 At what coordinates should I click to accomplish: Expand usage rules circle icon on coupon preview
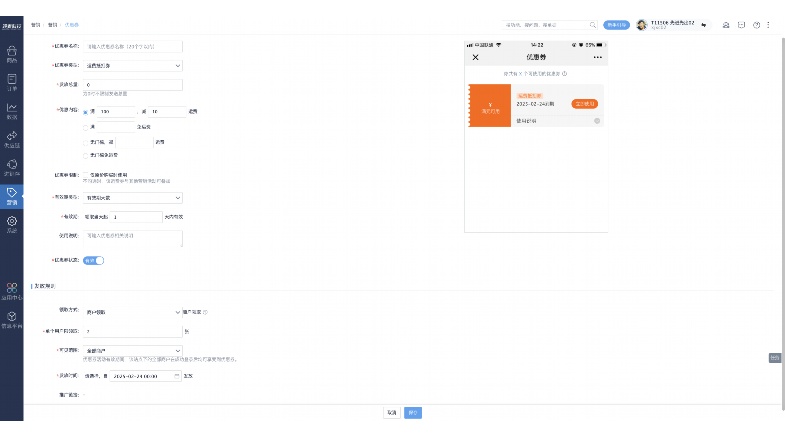pos(597,121)
